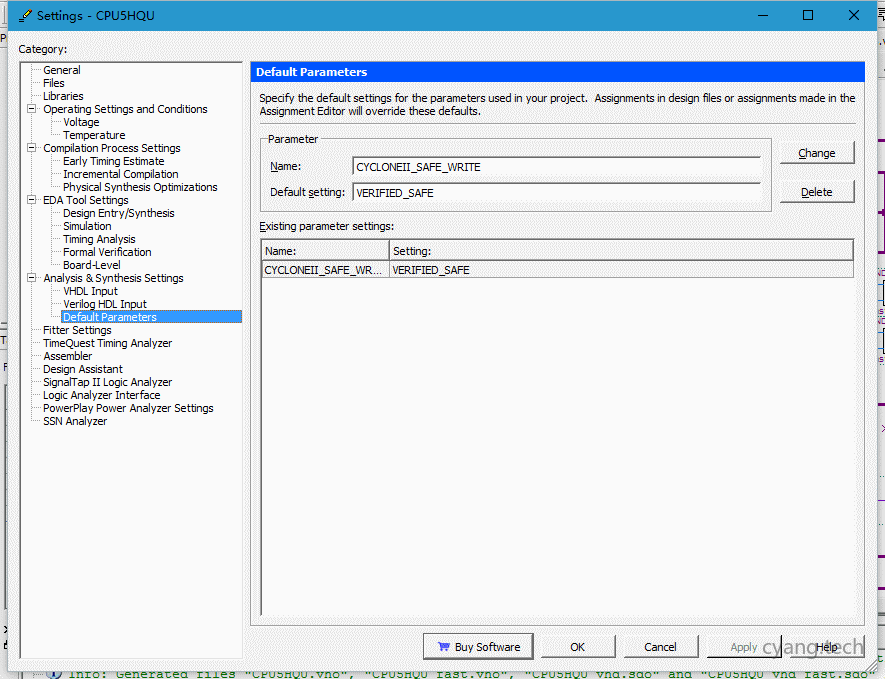Image resolution: width=885 pixels, height=679 pixels.
Task: Click Cancel to dismiss settings
Action: [660, 647]
